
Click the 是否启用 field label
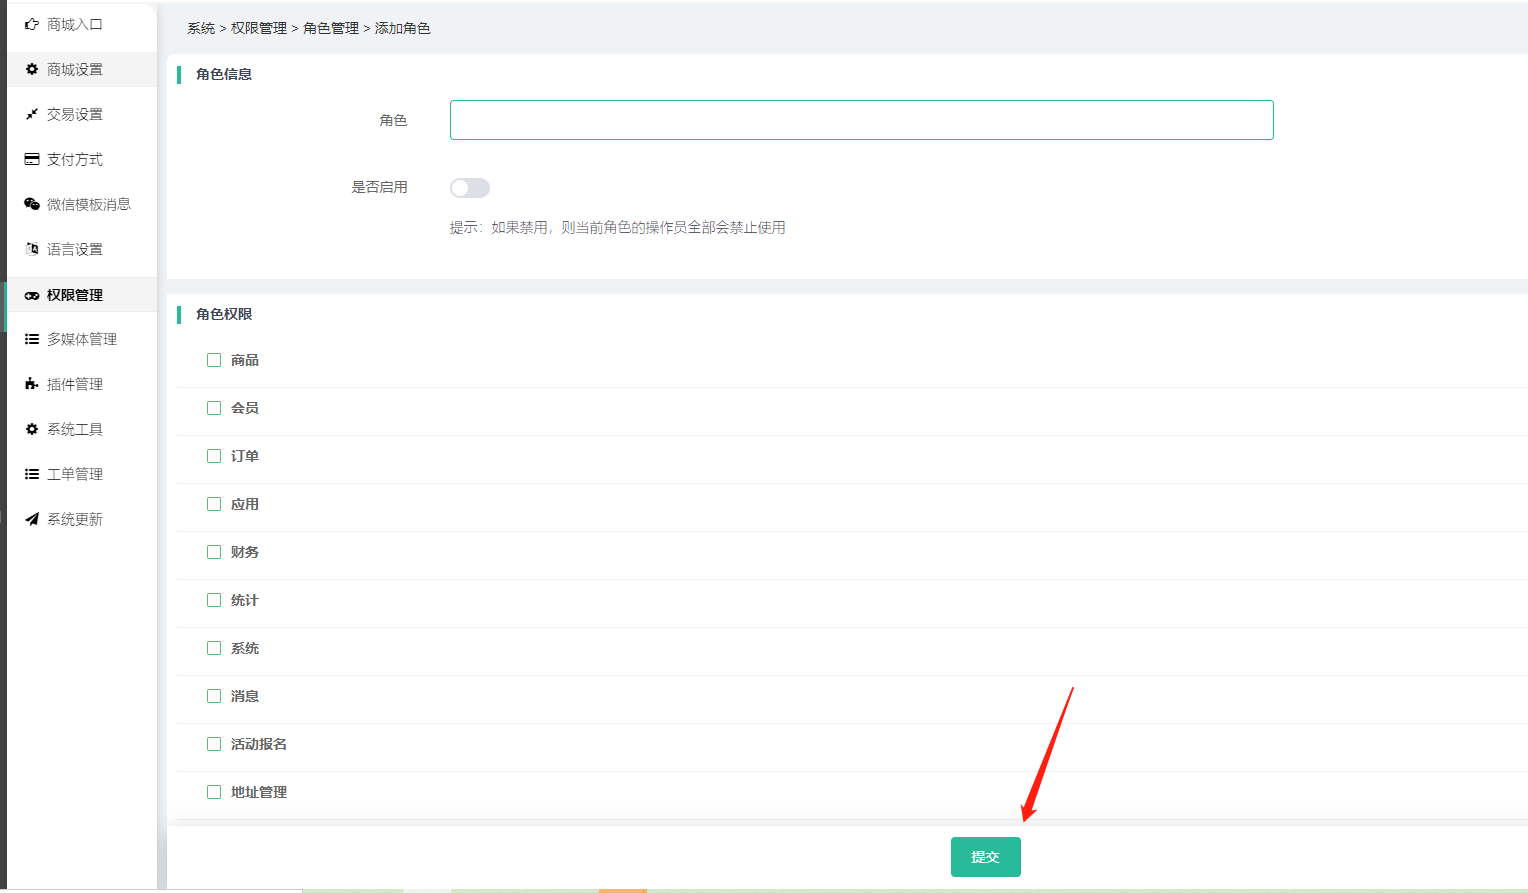coord(380,187)
